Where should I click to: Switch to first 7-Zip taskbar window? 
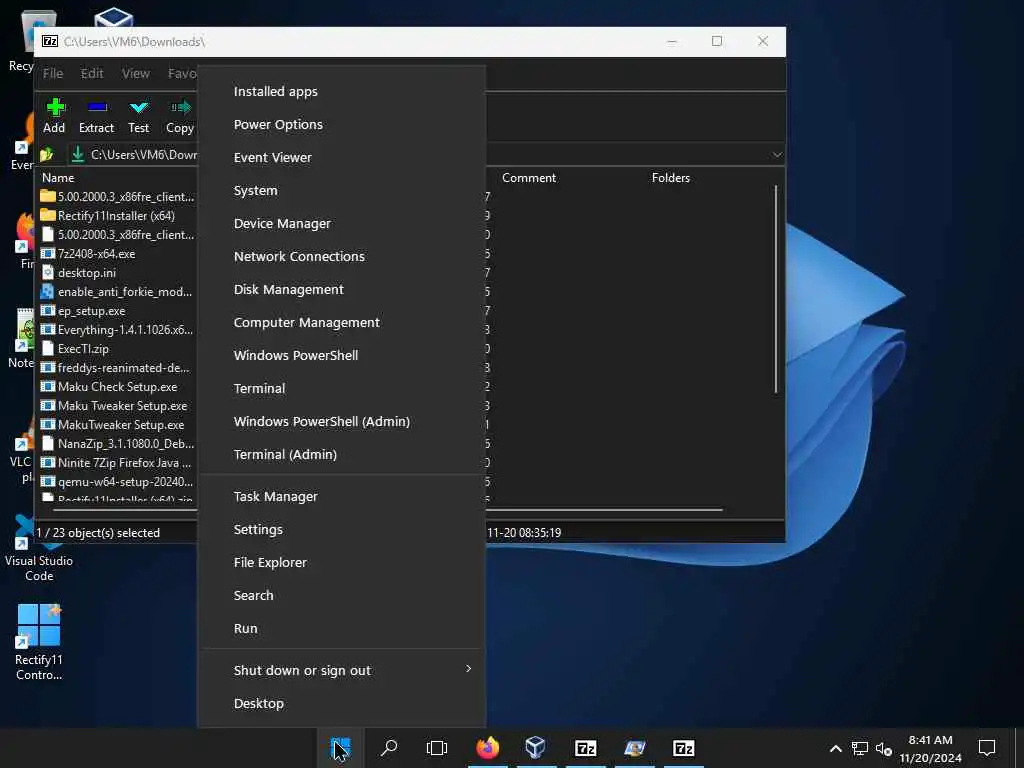(585, 748)
